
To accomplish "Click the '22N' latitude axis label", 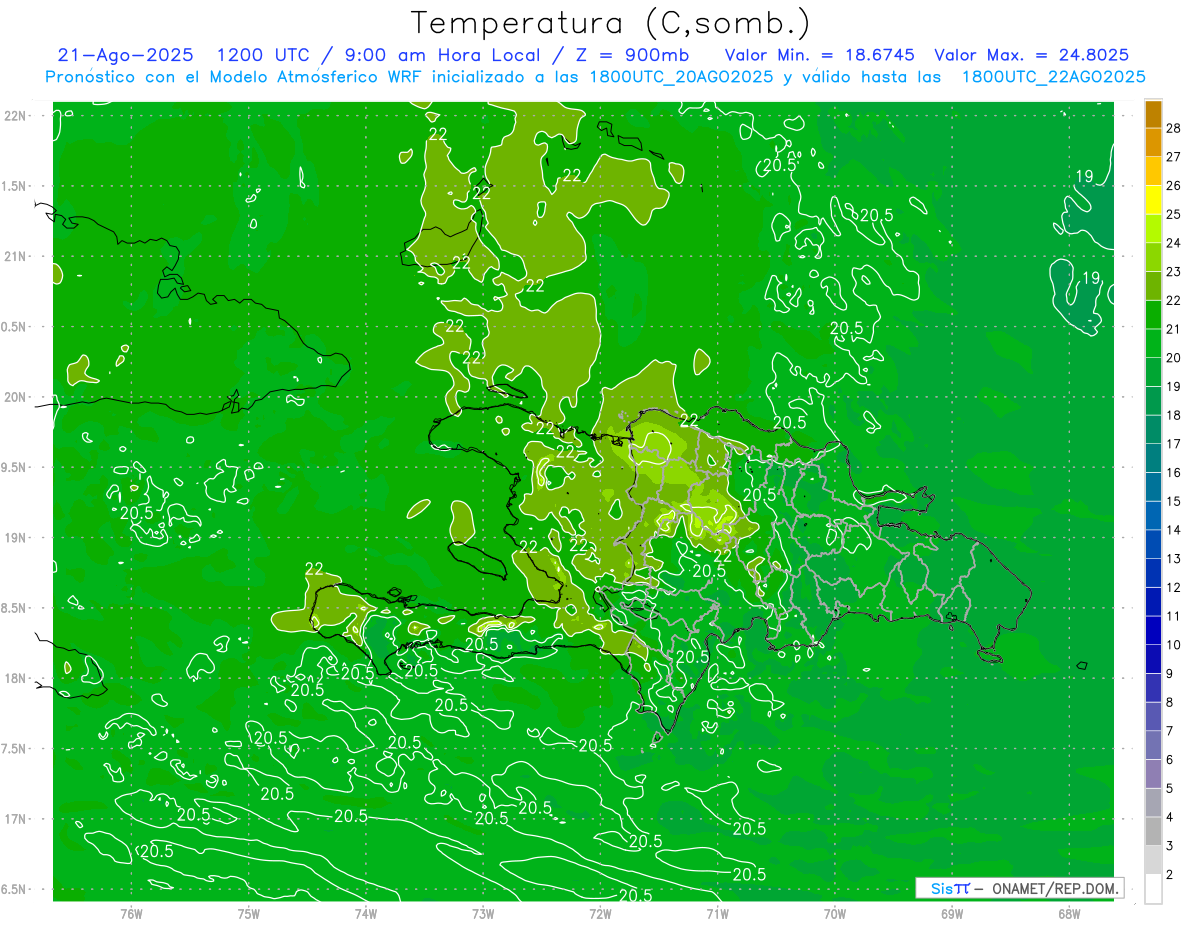I will click(x=15, y=116).
